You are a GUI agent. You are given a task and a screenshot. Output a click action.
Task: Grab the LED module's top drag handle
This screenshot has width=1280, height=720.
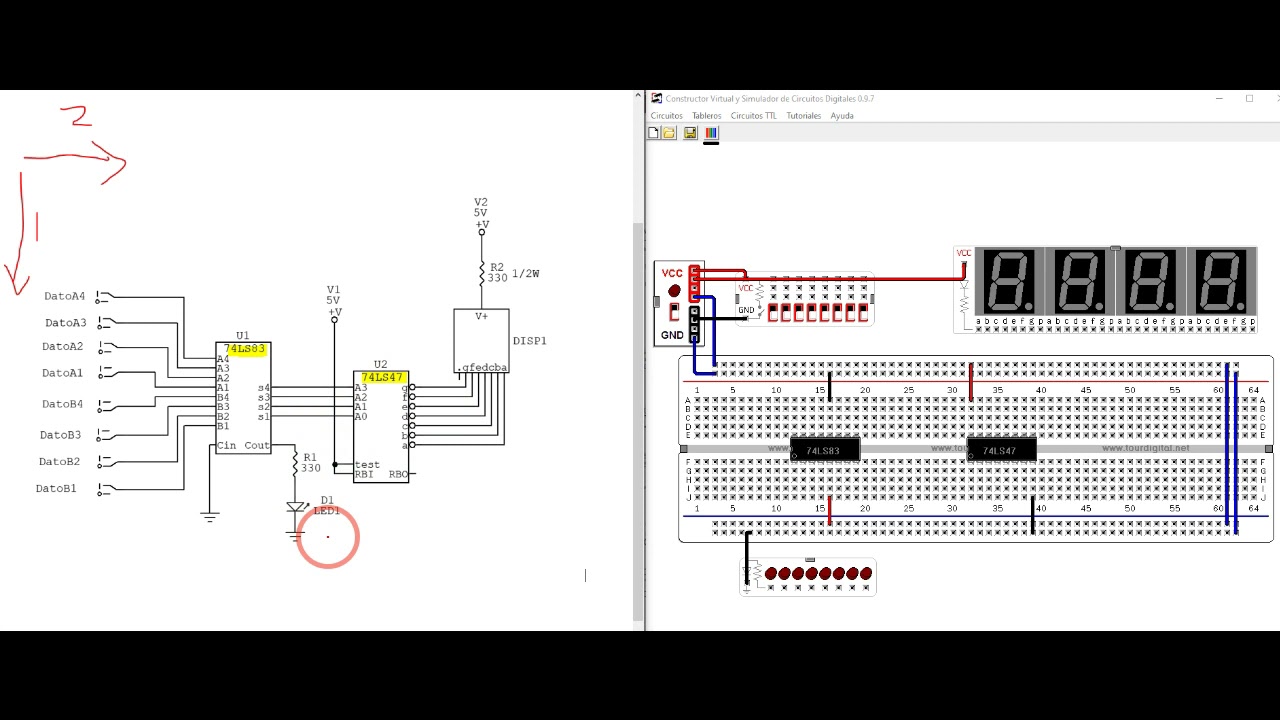[x=809, y=560]
